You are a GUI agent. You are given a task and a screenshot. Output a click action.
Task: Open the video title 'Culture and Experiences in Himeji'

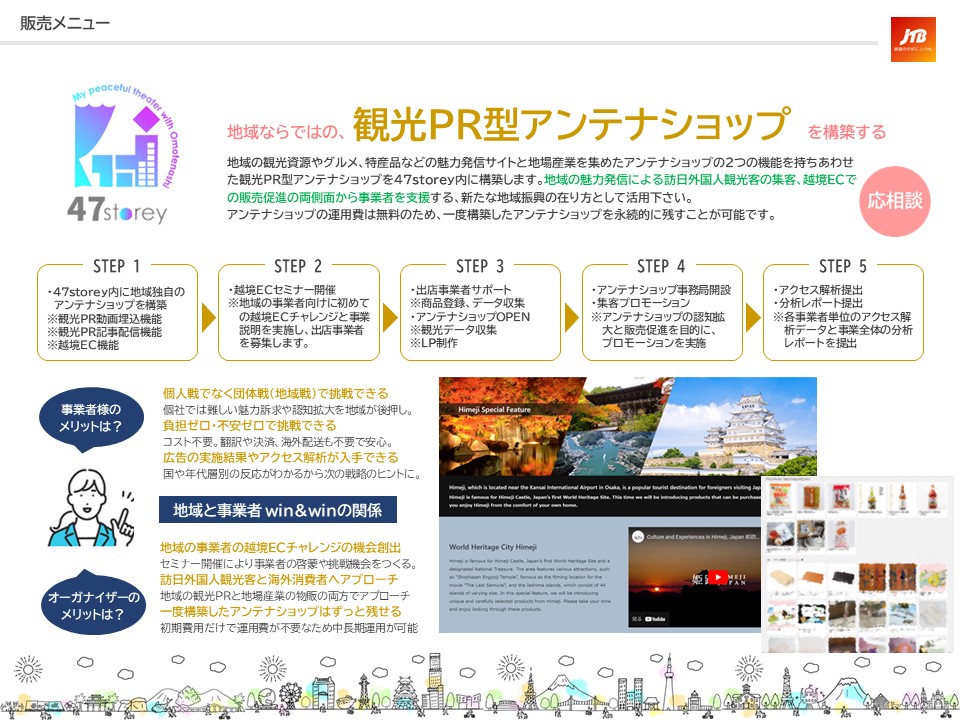tap(703, 537)
